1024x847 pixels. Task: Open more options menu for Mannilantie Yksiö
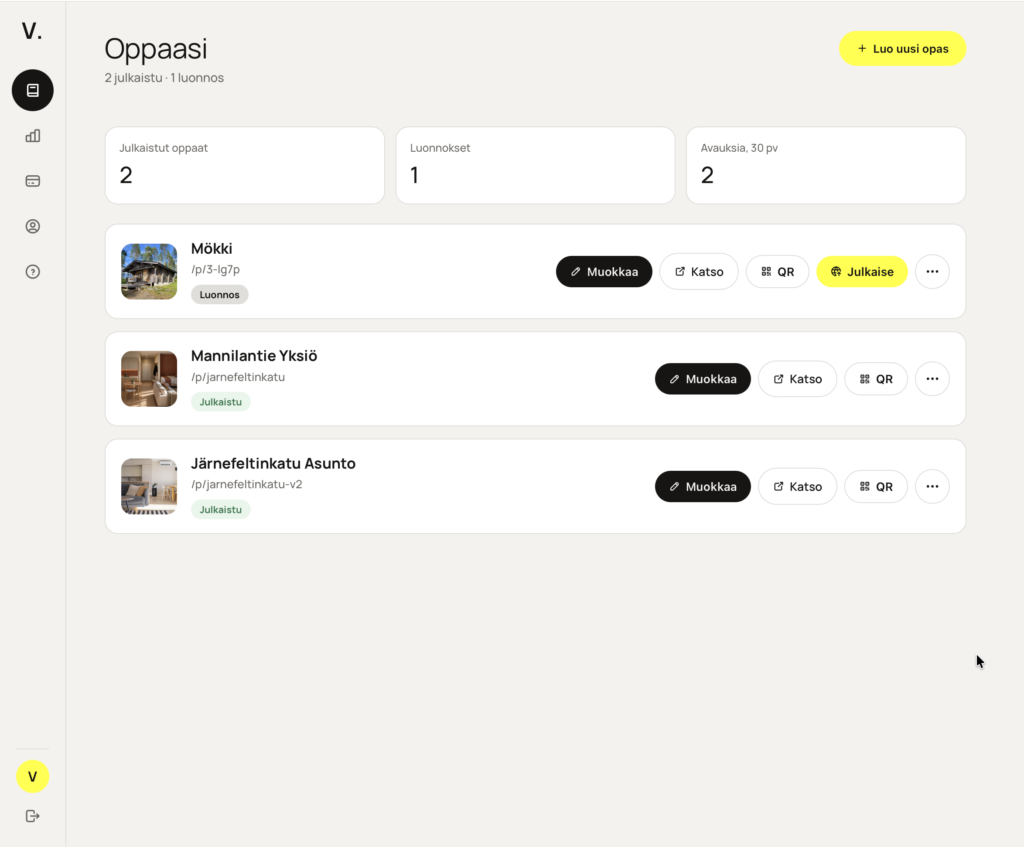[x=932, y=379]
